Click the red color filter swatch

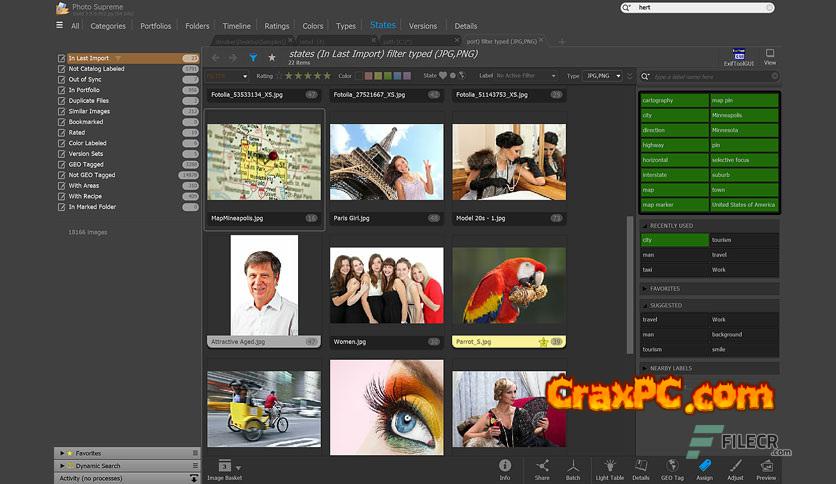[x=369, y=75]
